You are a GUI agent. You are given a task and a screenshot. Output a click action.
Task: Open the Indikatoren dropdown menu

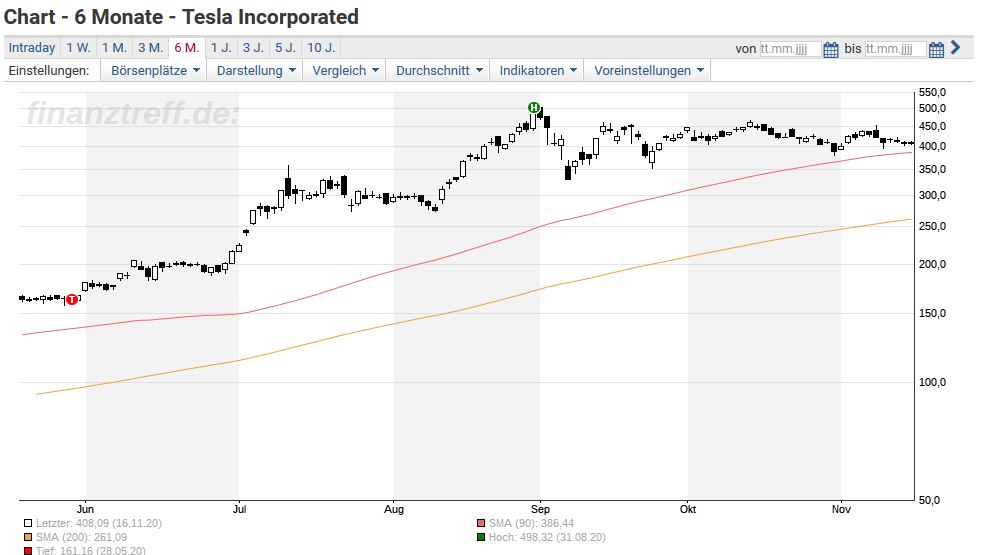(537, 71)
